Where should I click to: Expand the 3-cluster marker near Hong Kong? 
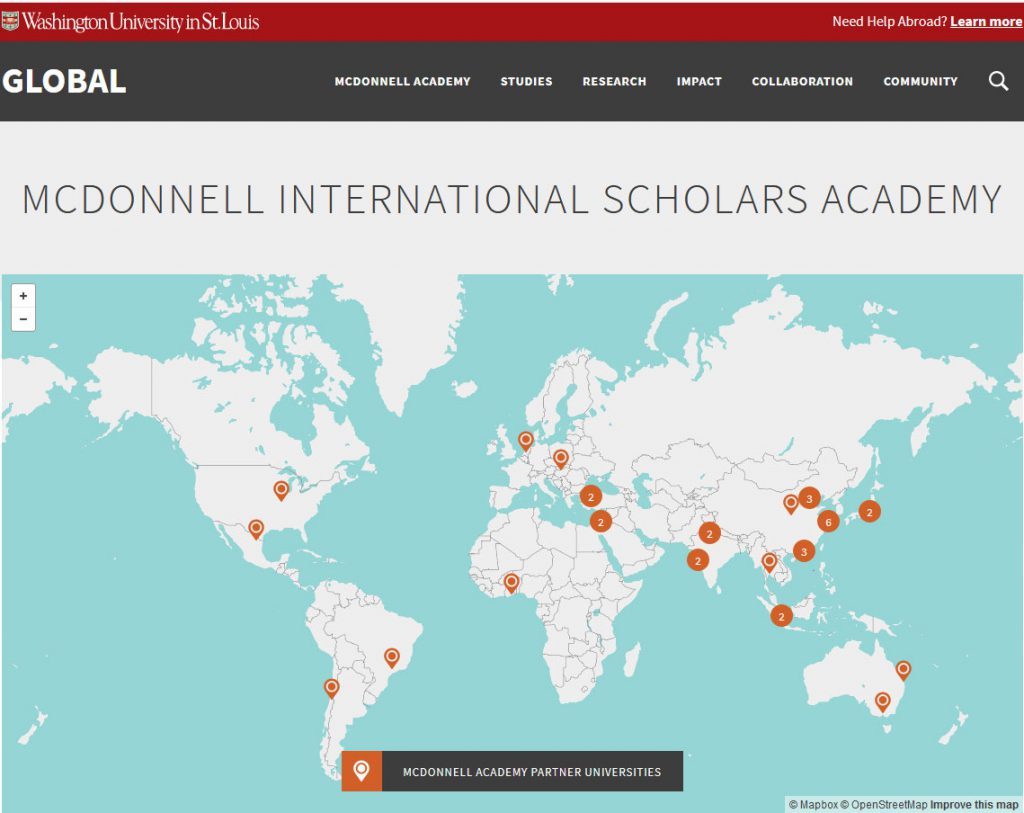pos(804,551)
